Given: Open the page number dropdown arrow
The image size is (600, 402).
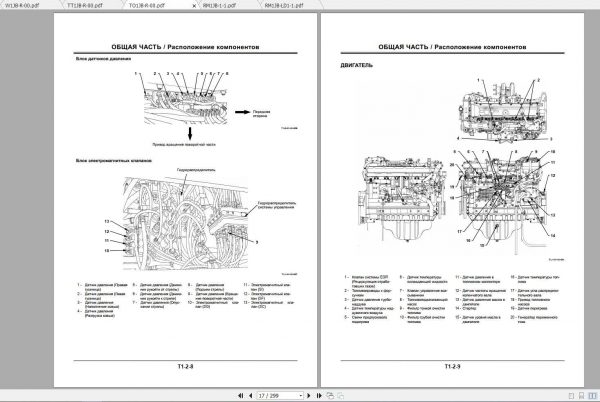Looking at the screenshot, I should [301, 395].
